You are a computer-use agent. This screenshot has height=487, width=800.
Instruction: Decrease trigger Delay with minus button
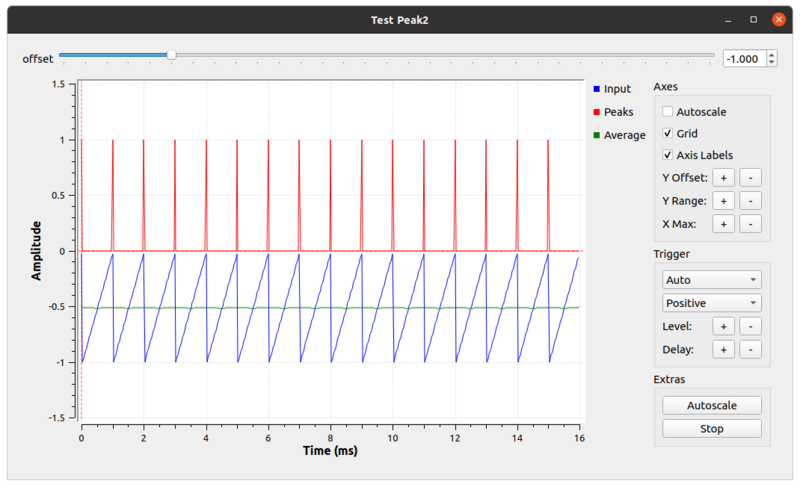click(x=751, y=350)
